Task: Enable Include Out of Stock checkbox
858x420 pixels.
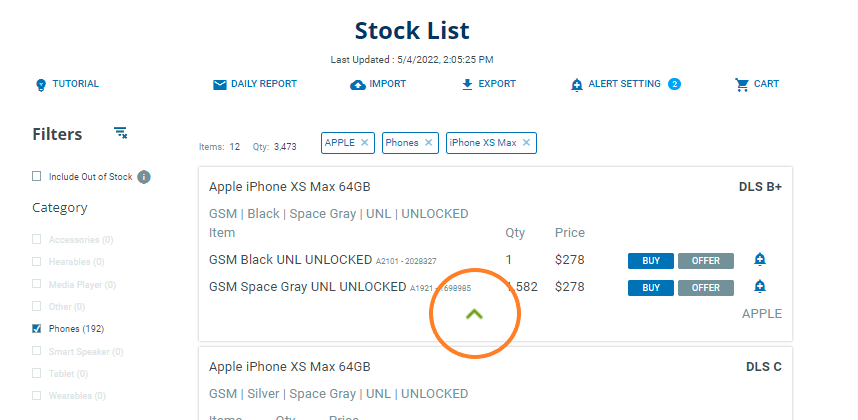Action: tap(37, 177)
